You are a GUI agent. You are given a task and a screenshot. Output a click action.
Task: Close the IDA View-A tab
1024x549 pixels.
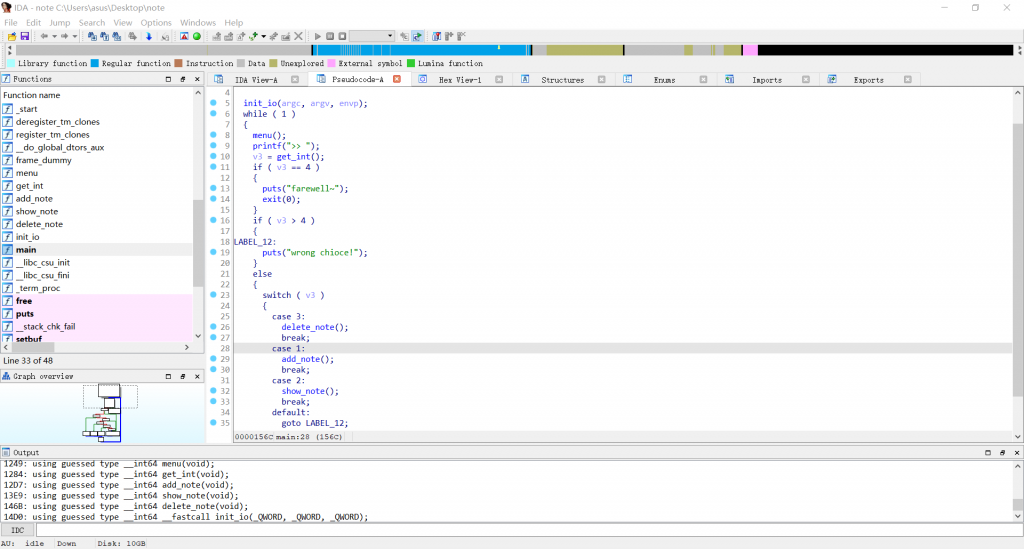tap(295, 80)
